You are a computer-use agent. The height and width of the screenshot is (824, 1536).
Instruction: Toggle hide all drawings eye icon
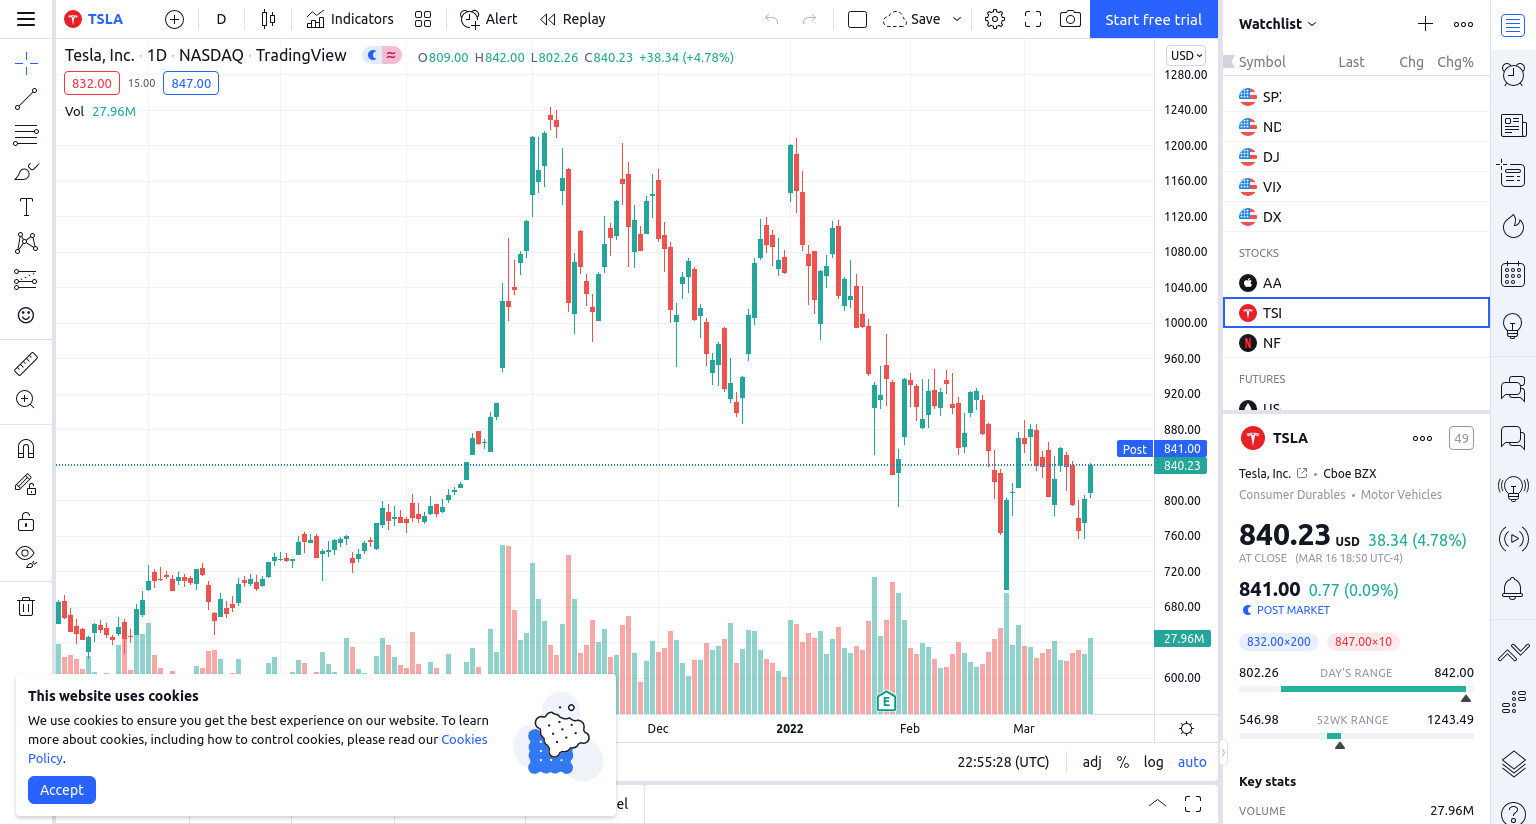(26, 556)
